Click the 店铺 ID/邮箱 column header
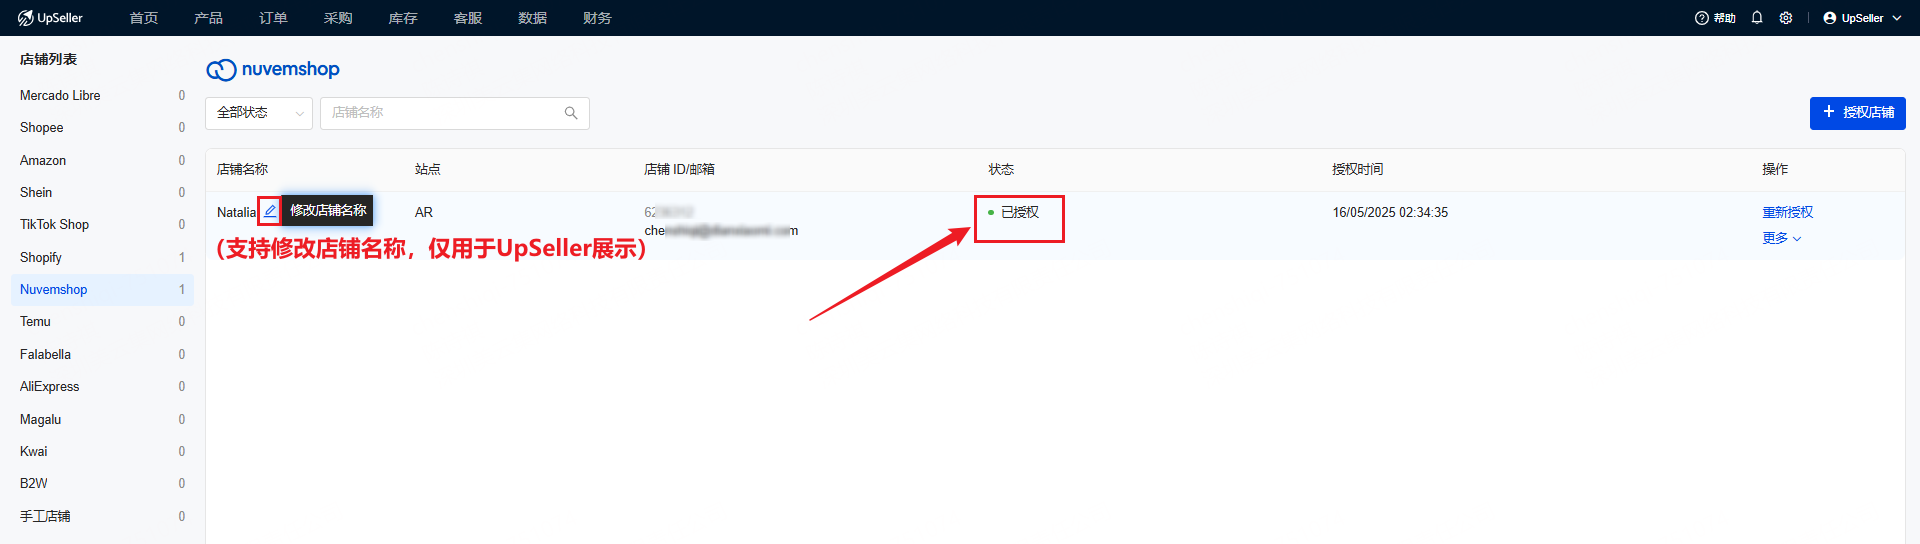Image resolution: width=1920 pixels, height=544 pixels. [x=679, y=169]
